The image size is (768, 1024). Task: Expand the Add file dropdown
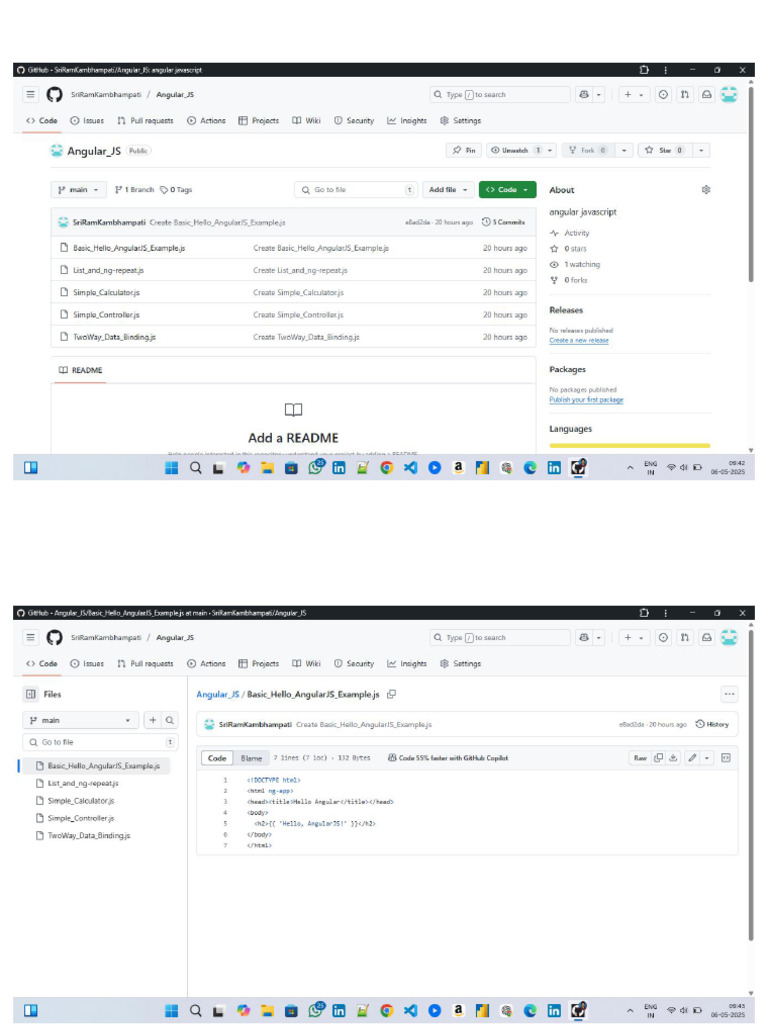pyautogui.click(x=447, y=189)
